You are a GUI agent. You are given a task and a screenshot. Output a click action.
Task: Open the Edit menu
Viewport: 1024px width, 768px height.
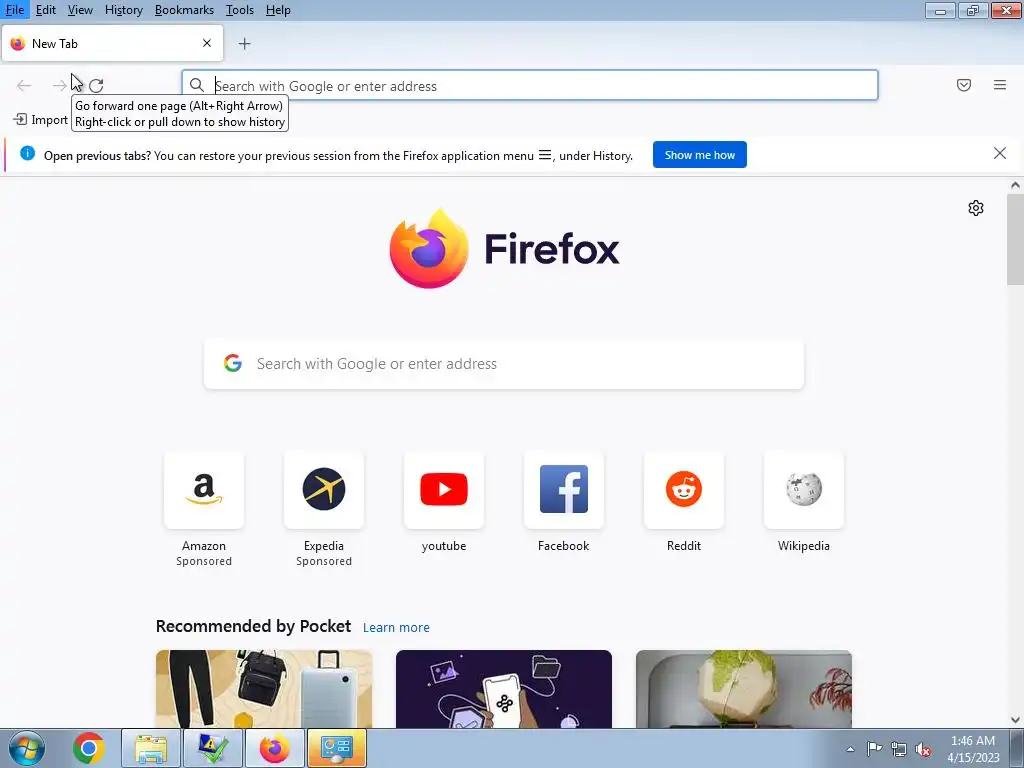[46, 10]
